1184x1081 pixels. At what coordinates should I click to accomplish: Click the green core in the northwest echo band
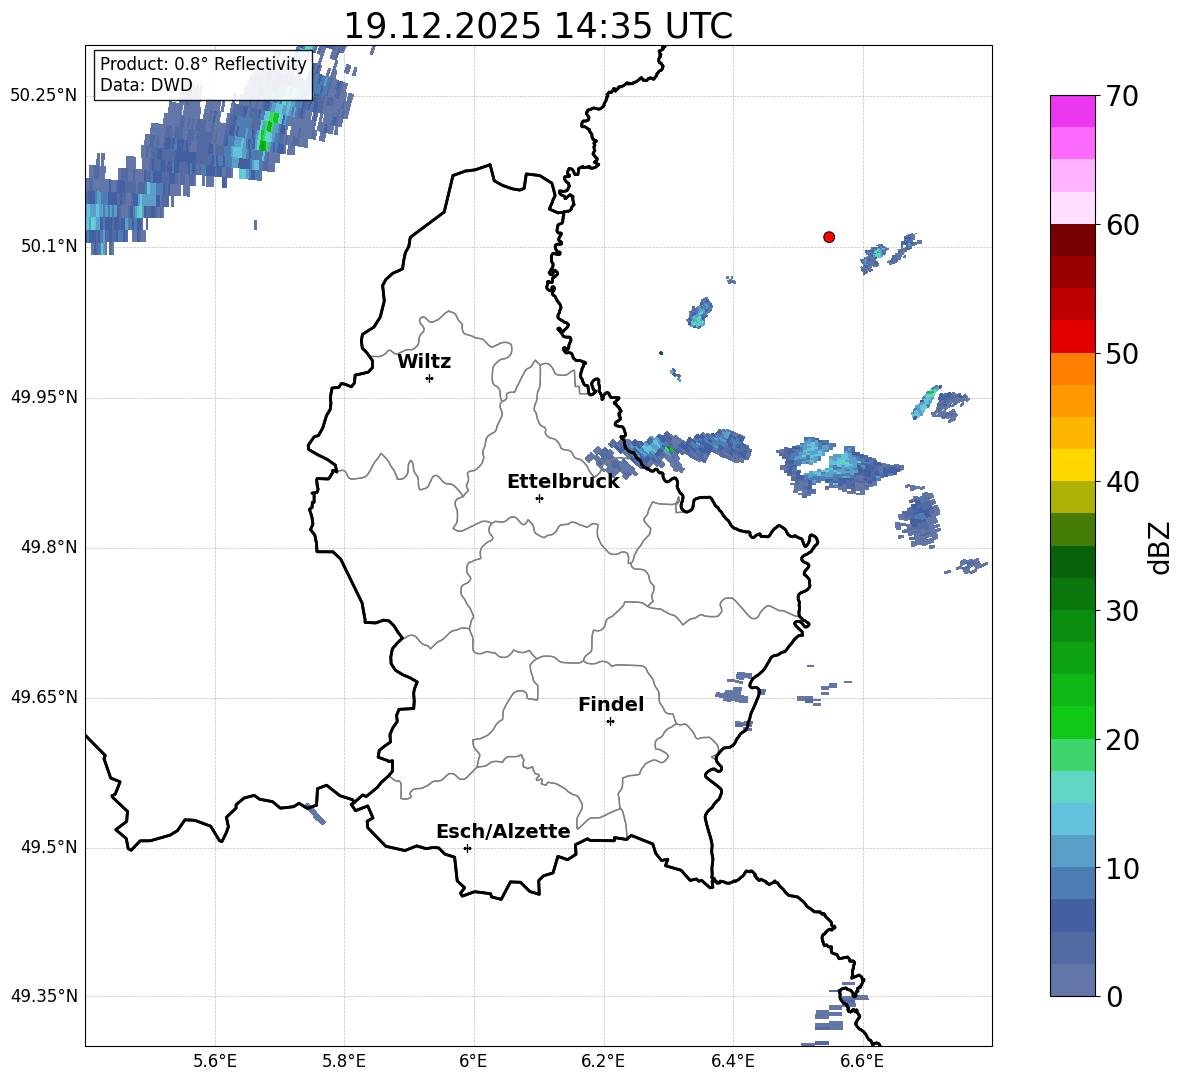[x=267, y=130]
